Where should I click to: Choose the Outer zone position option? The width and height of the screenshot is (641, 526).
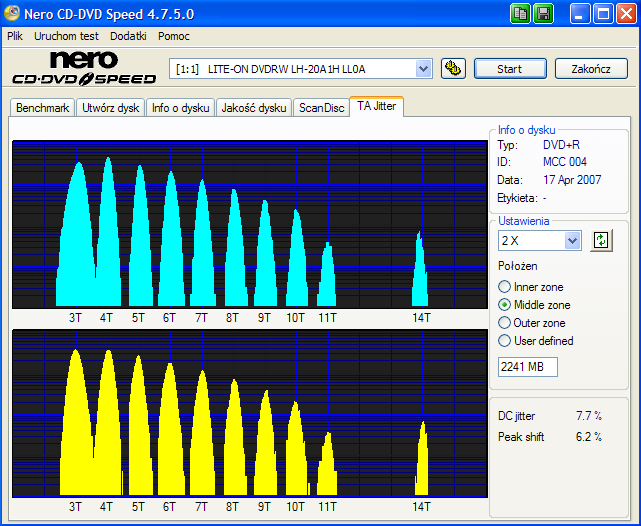505,323
